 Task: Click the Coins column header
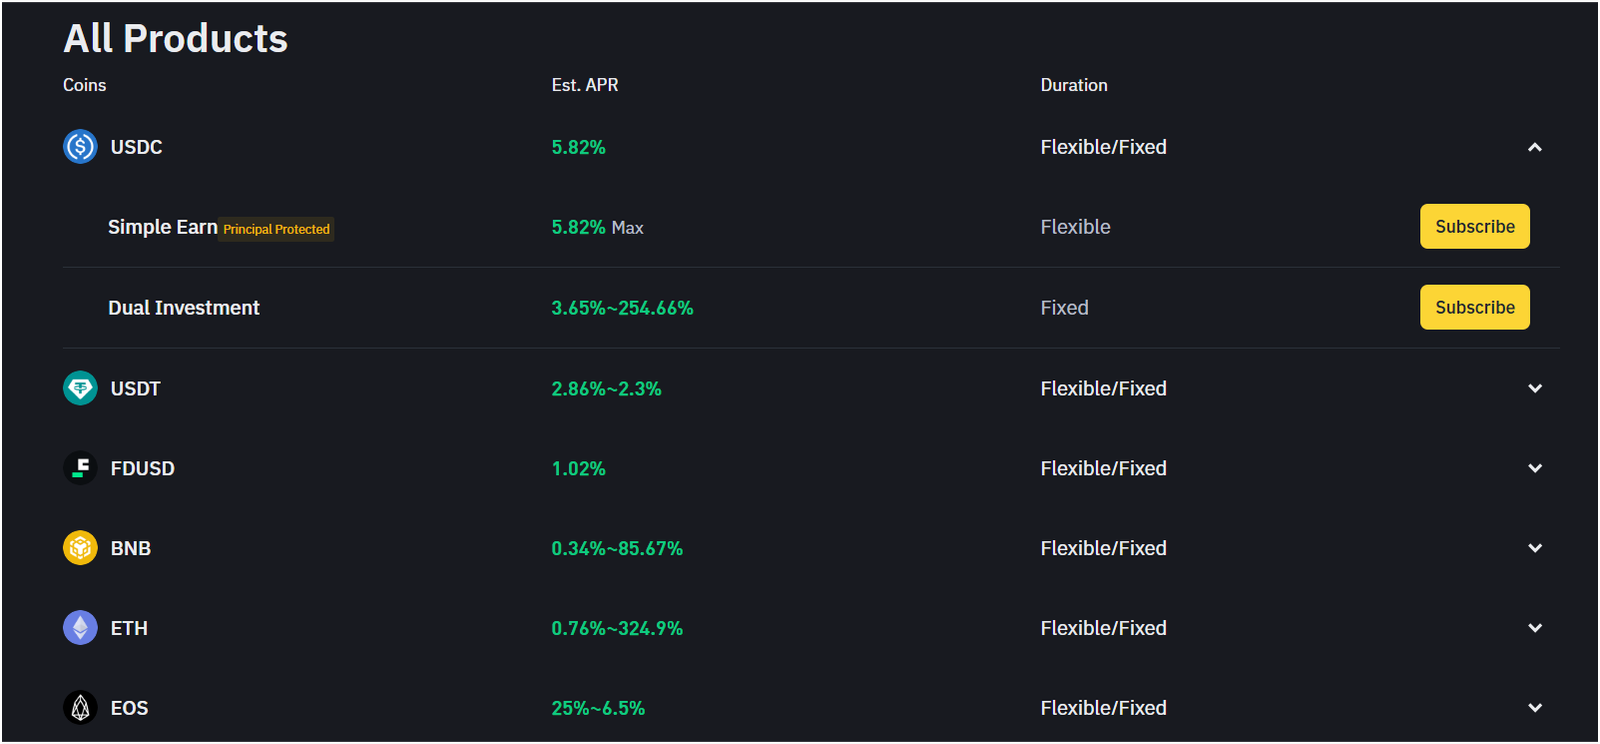tap(85, 85)
